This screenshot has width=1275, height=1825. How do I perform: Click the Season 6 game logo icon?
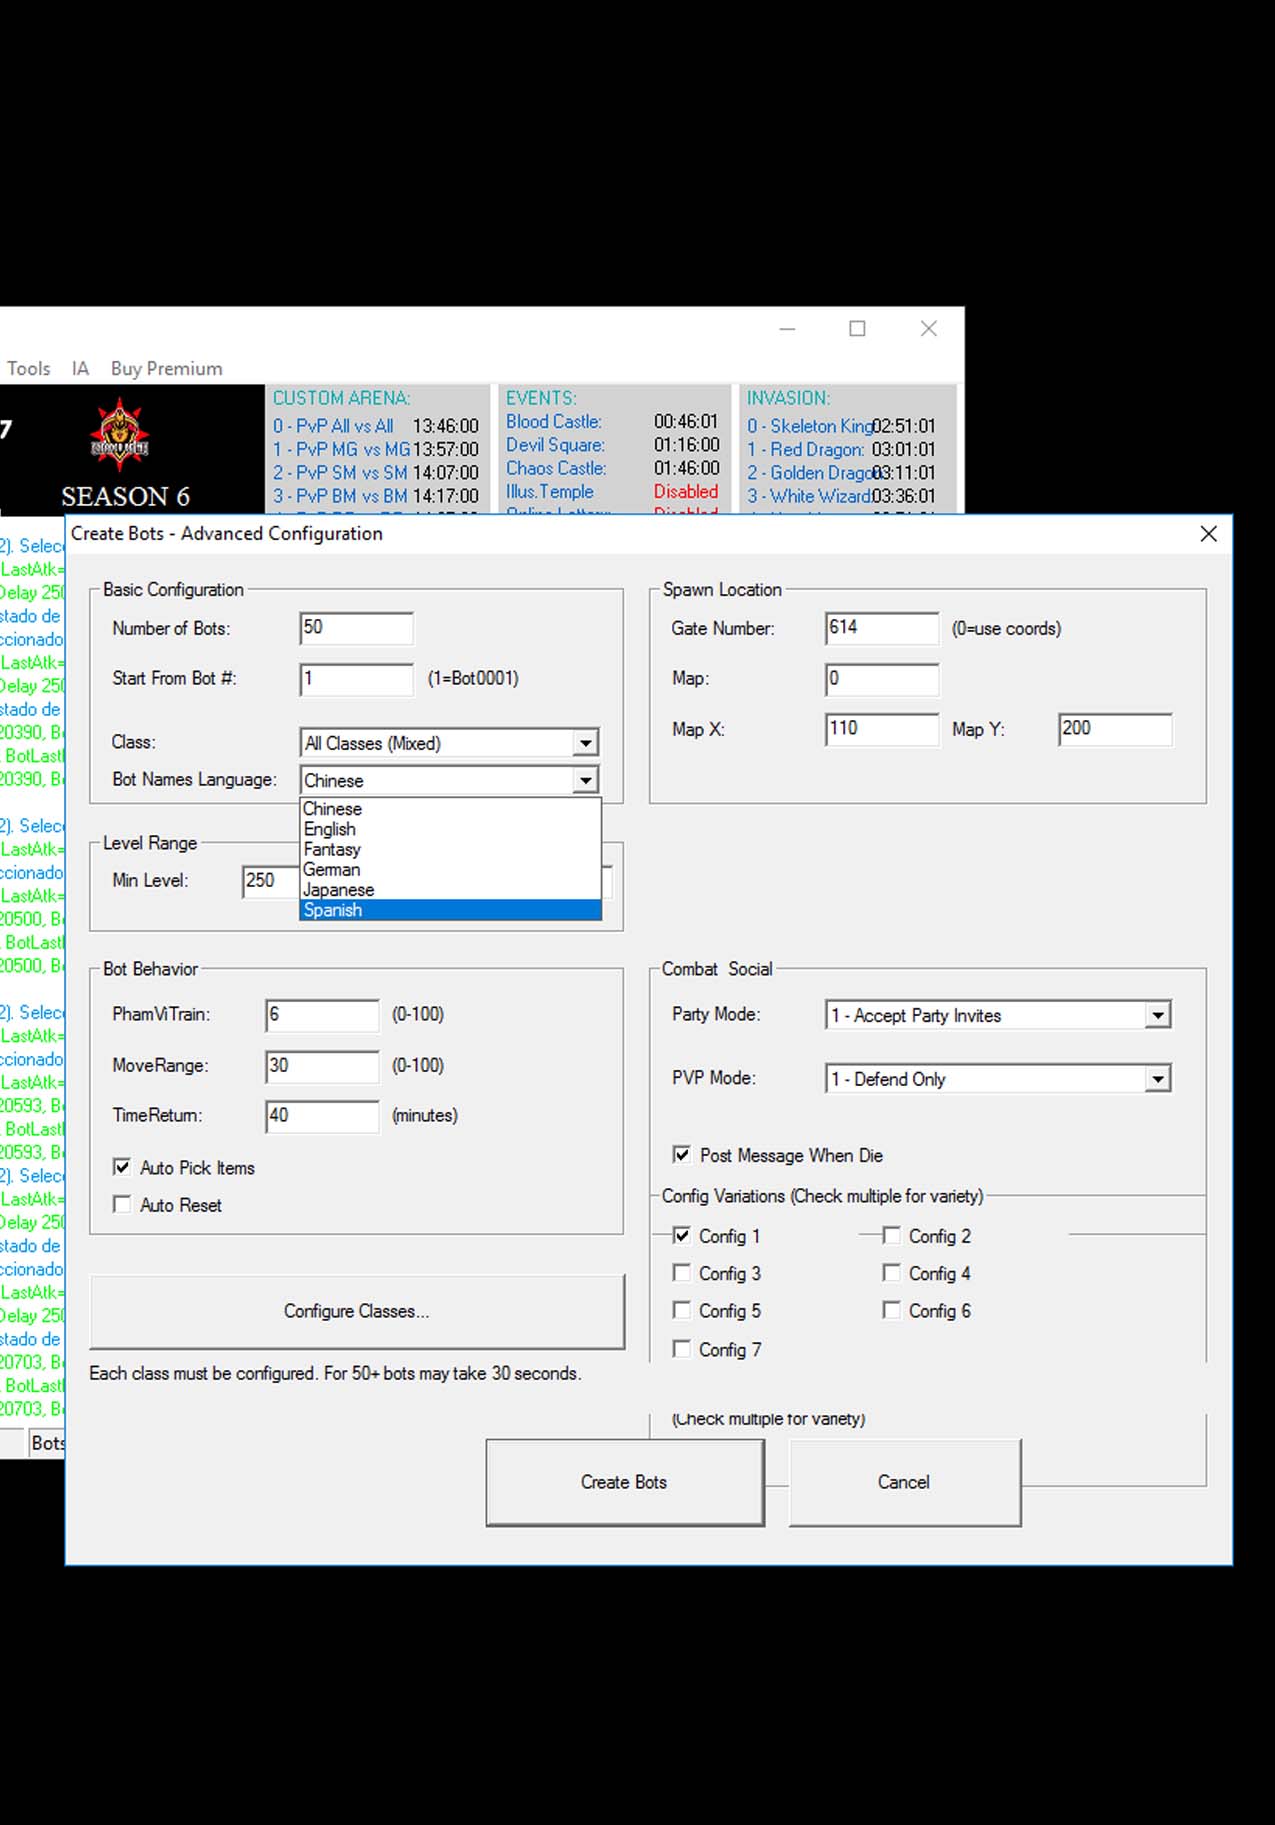pyautogui.click(x=119, y=436)
